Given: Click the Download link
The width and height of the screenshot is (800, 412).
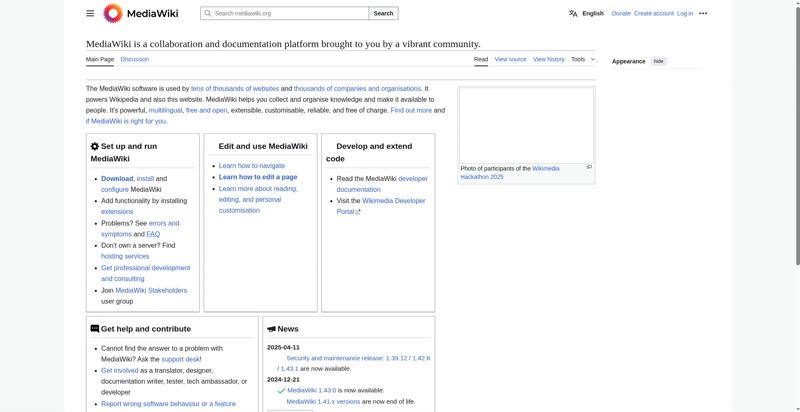Looking at the screenshot, I should click(117, 179).
